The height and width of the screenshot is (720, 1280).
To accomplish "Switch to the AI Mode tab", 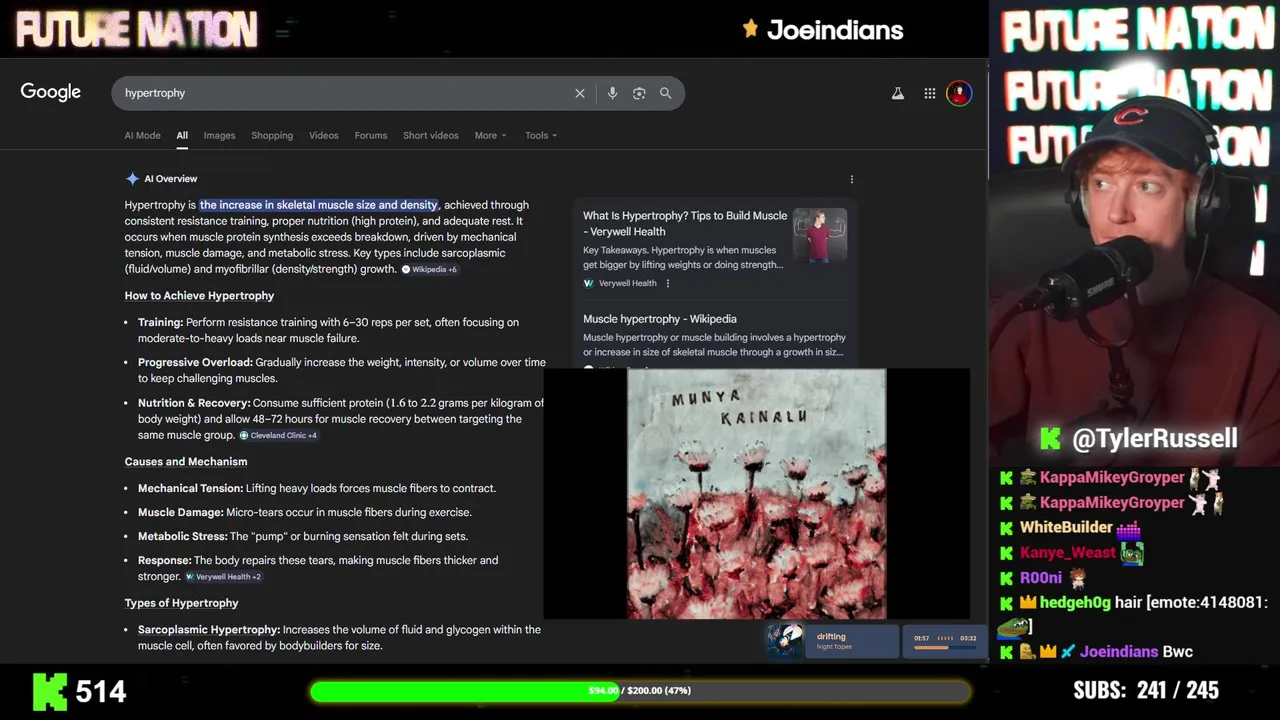I will click(142, 135).
